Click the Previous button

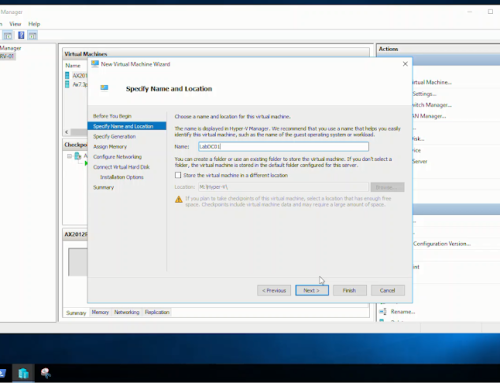click(x=274, y=290)
